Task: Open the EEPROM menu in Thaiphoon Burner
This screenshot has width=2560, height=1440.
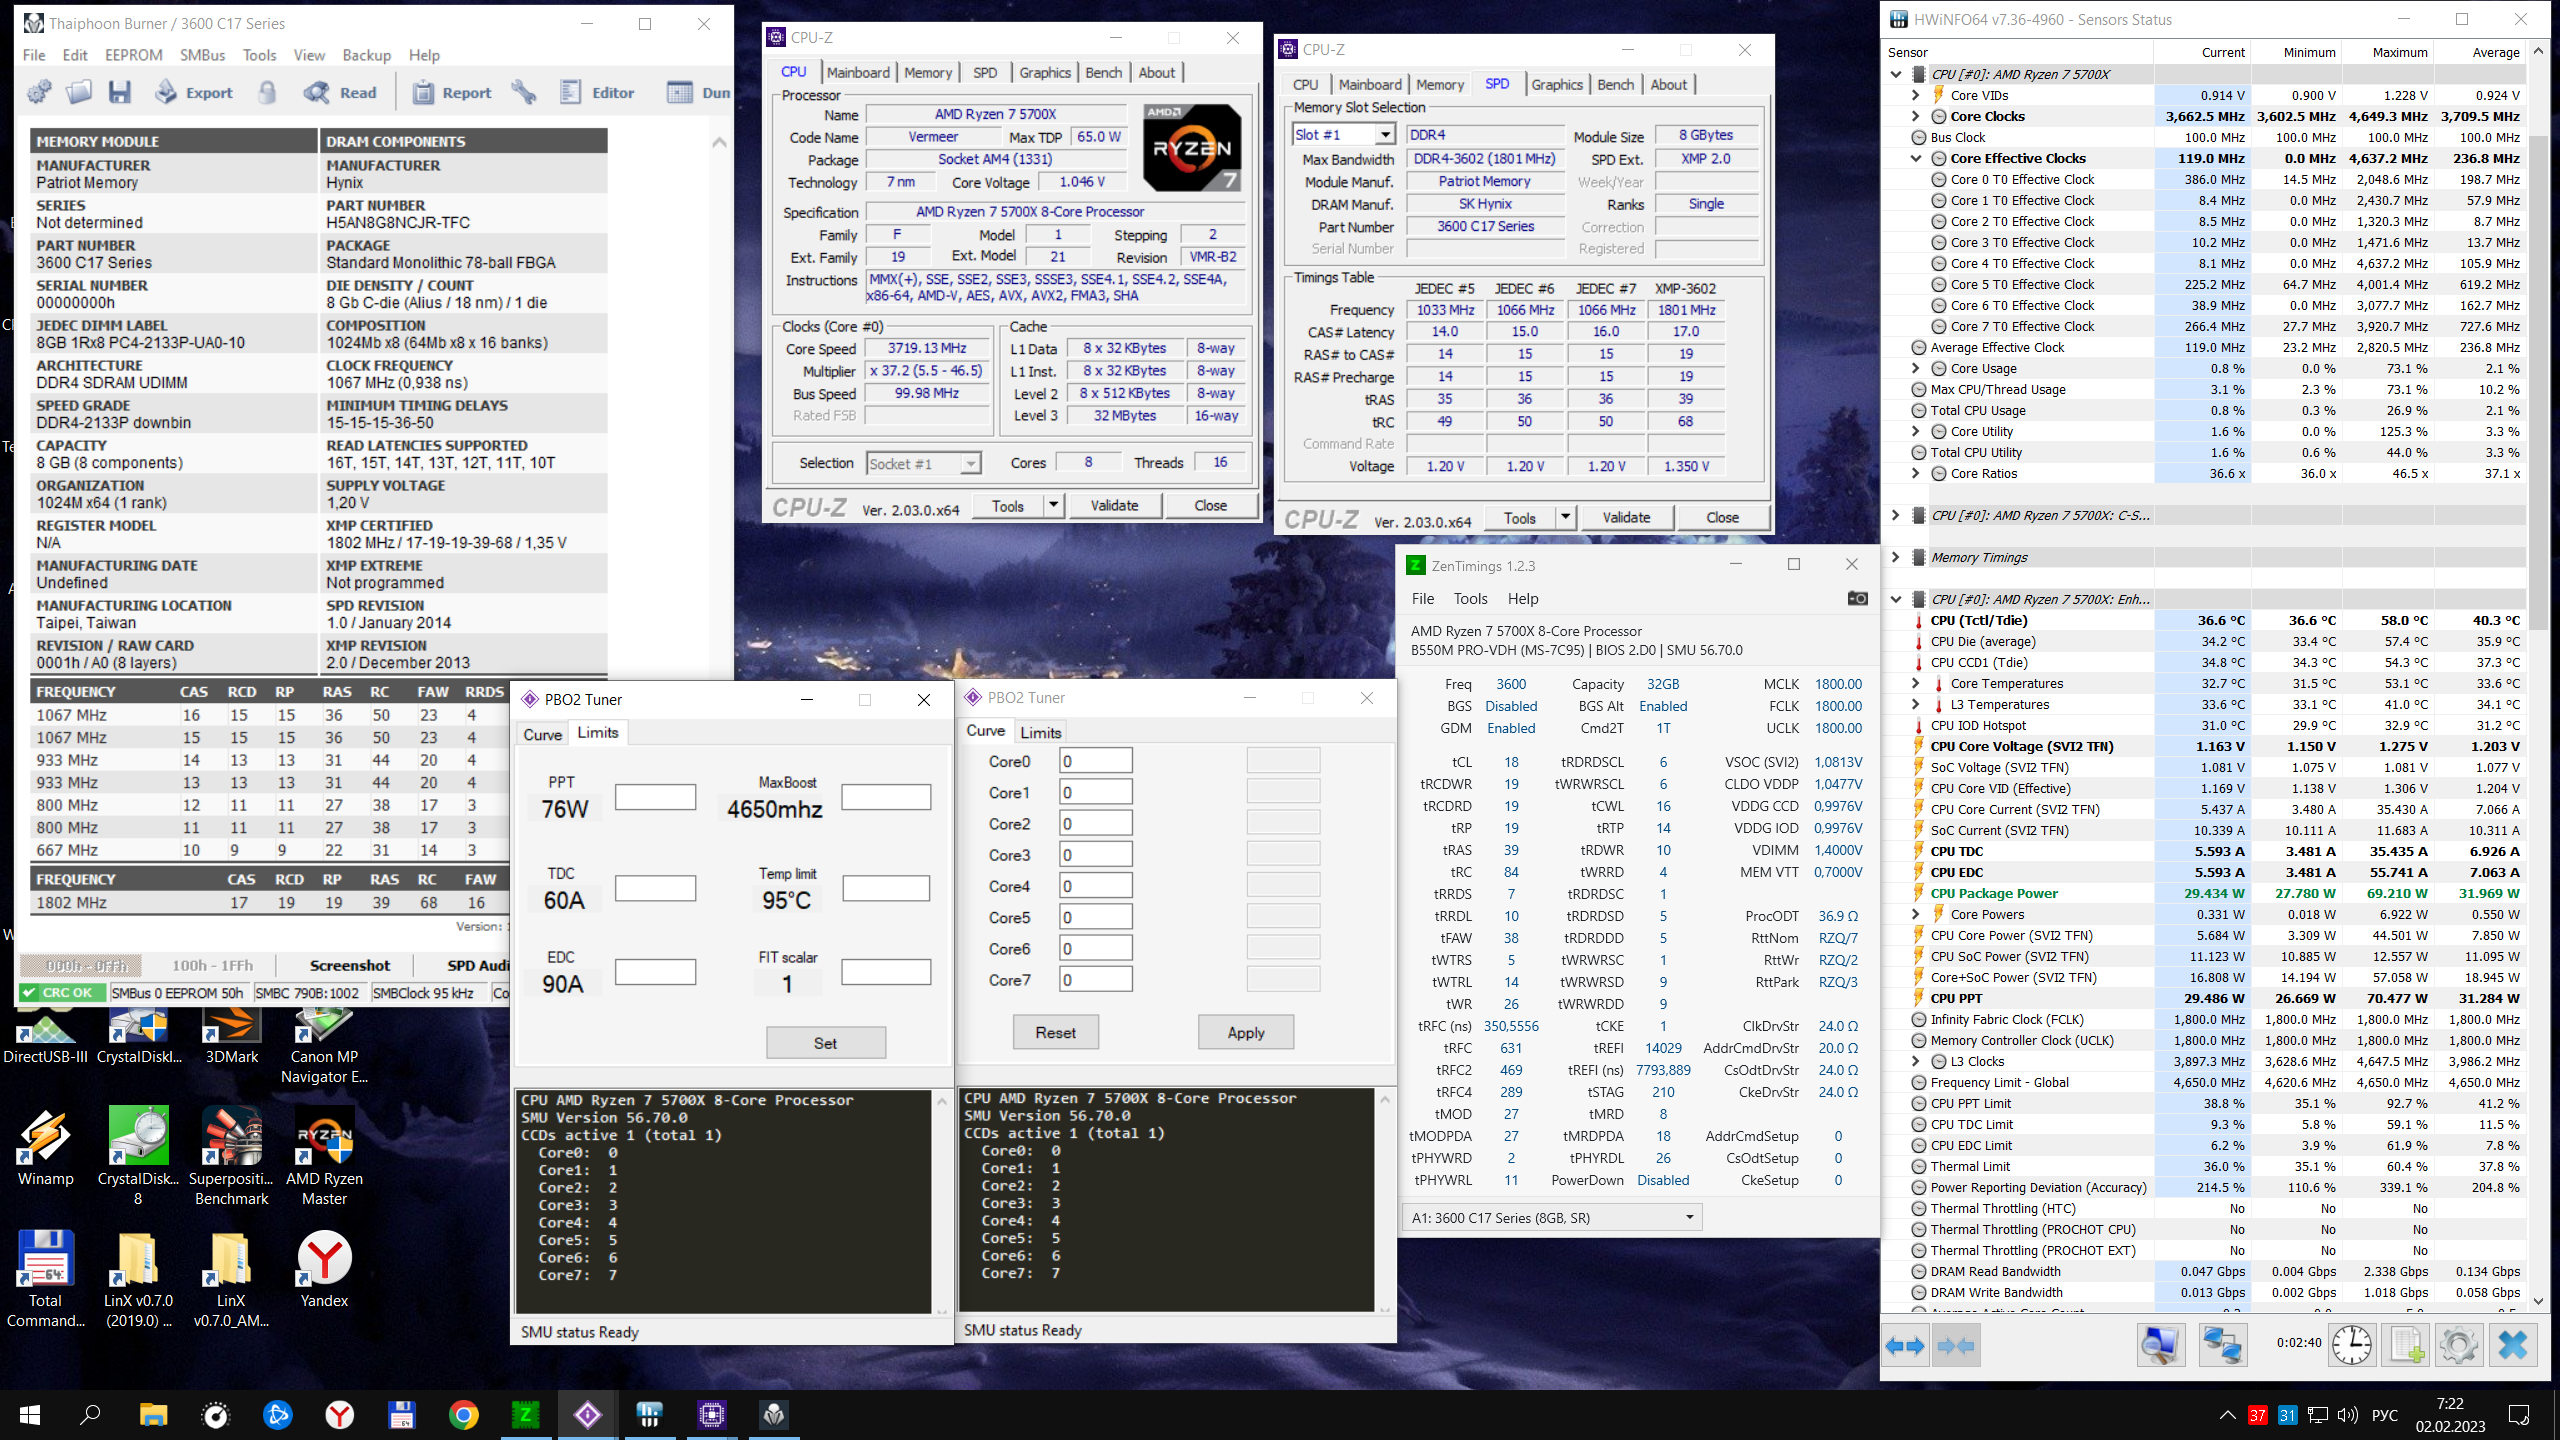Action: pos(133,55)
